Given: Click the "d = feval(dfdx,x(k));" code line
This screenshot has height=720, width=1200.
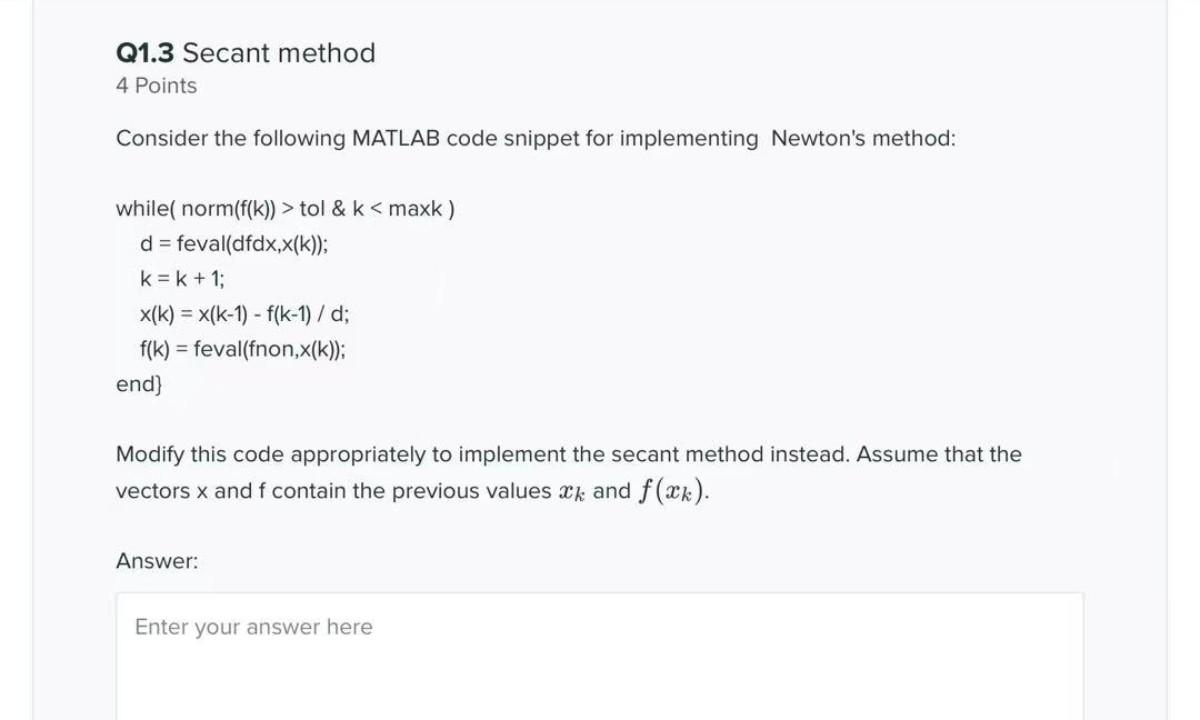Looking at the screenshot, I should (x=234, y=244).
